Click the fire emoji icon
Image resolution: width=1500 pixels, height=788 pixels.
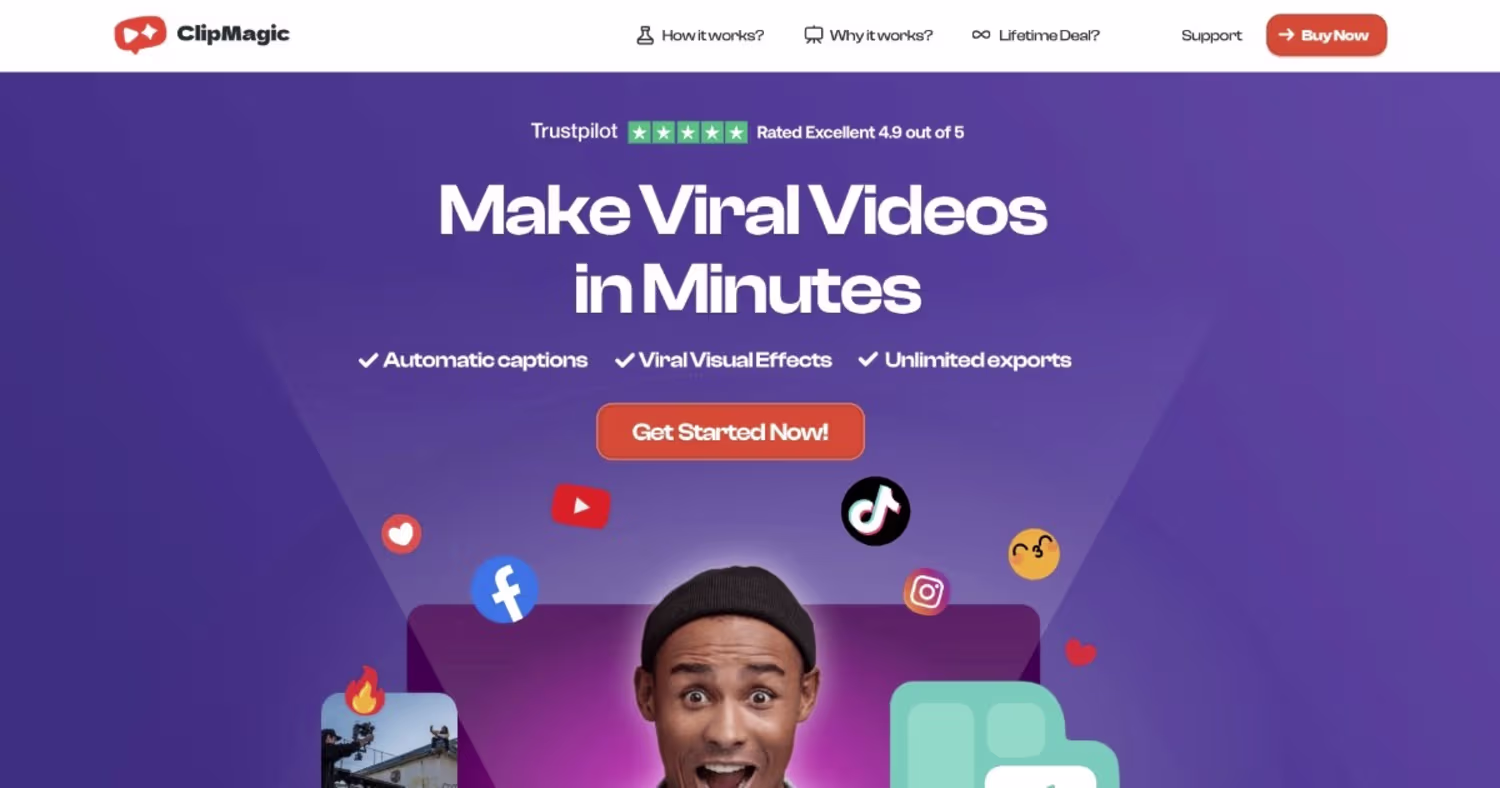[365, 691]
